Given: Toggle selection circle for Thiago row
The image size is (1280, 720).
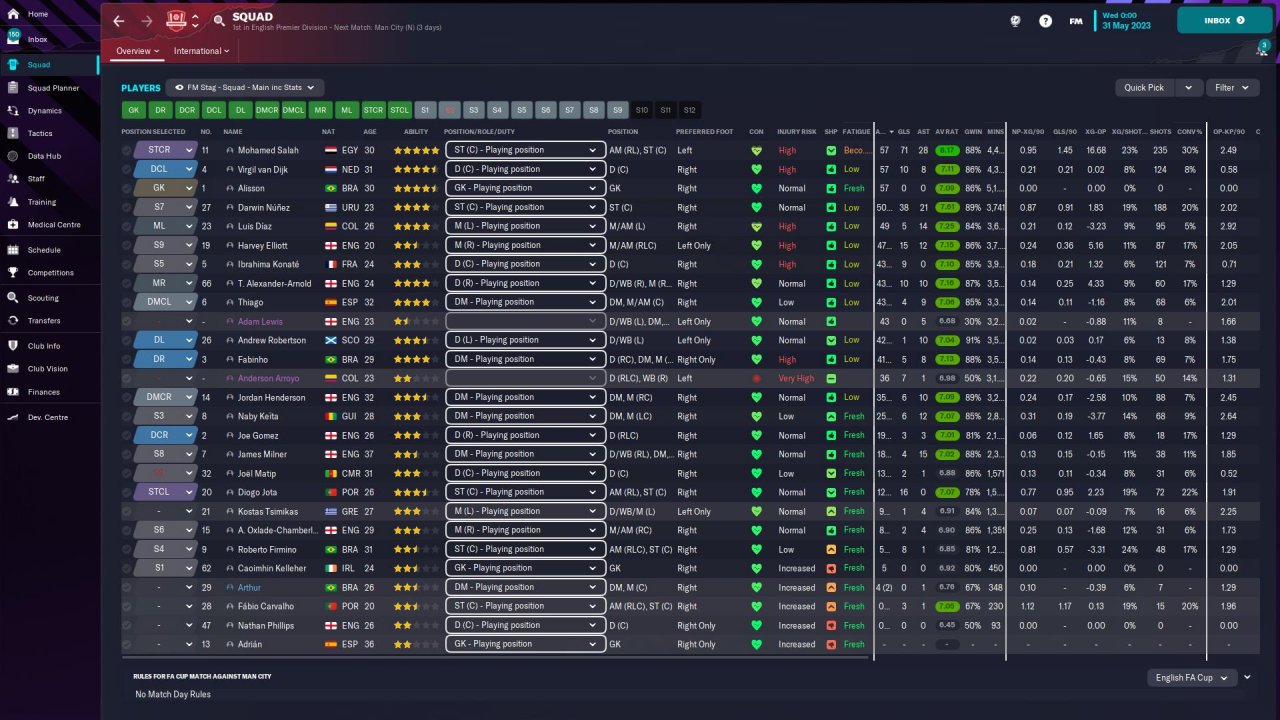Looking at the screenshot, I should 127,302.
